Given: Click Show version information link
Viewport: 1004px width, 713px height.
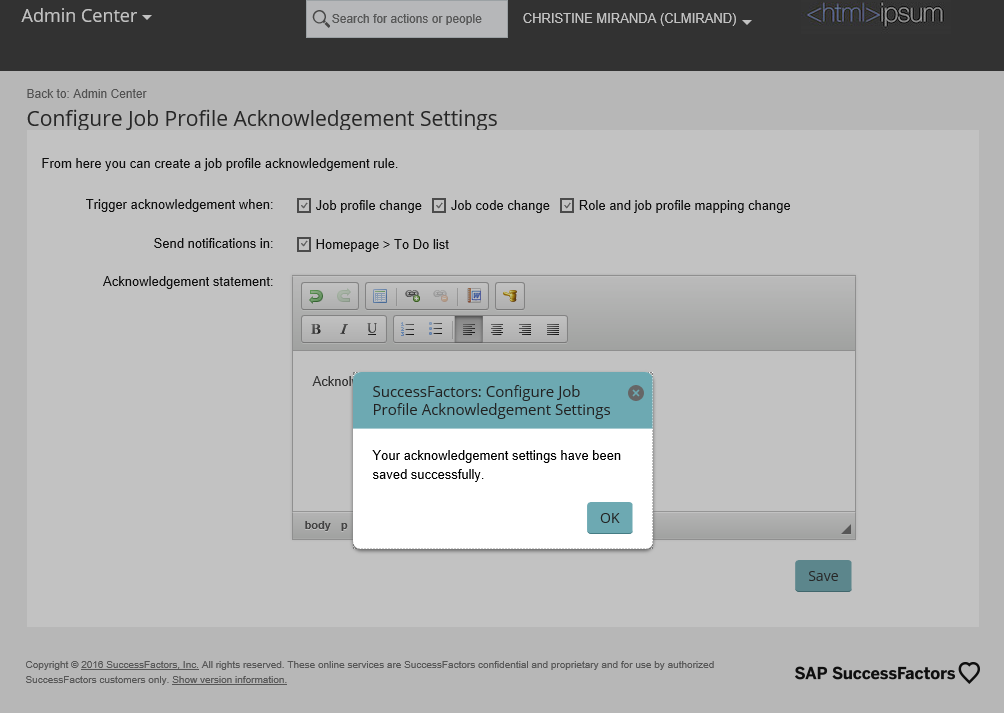Looking at the screenshot, I should [229, 680].
